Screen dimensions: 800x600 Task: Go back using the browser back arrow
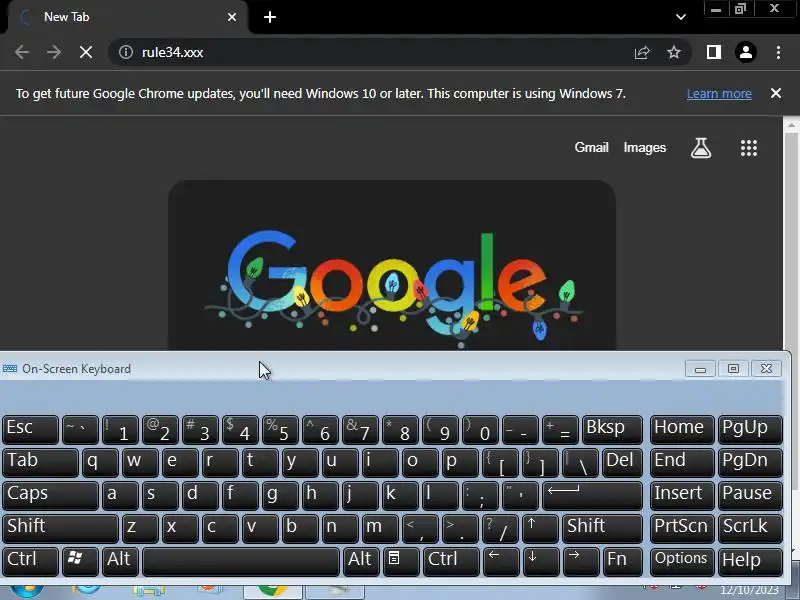[x=21, y=52]
